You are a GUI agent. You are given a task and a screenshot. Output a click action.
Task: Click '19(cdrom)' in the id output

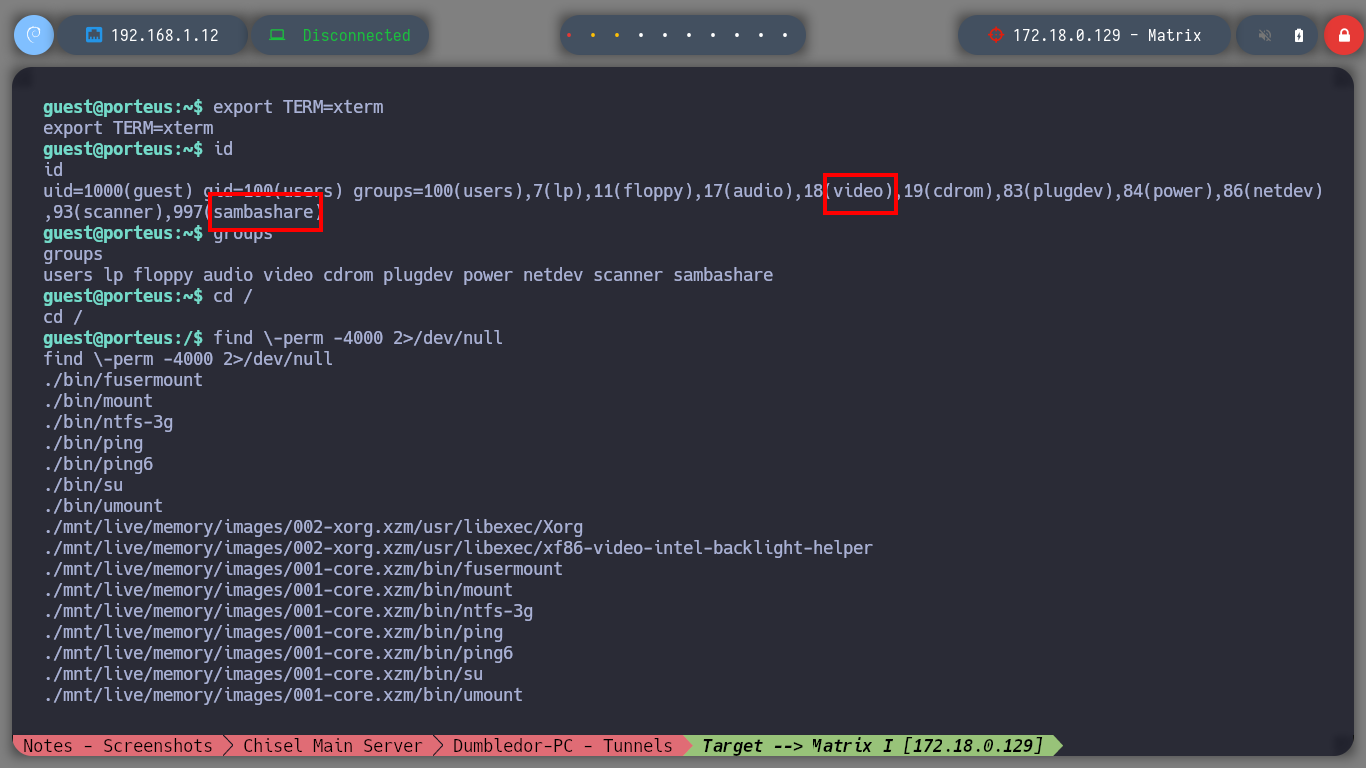(948, 191)
